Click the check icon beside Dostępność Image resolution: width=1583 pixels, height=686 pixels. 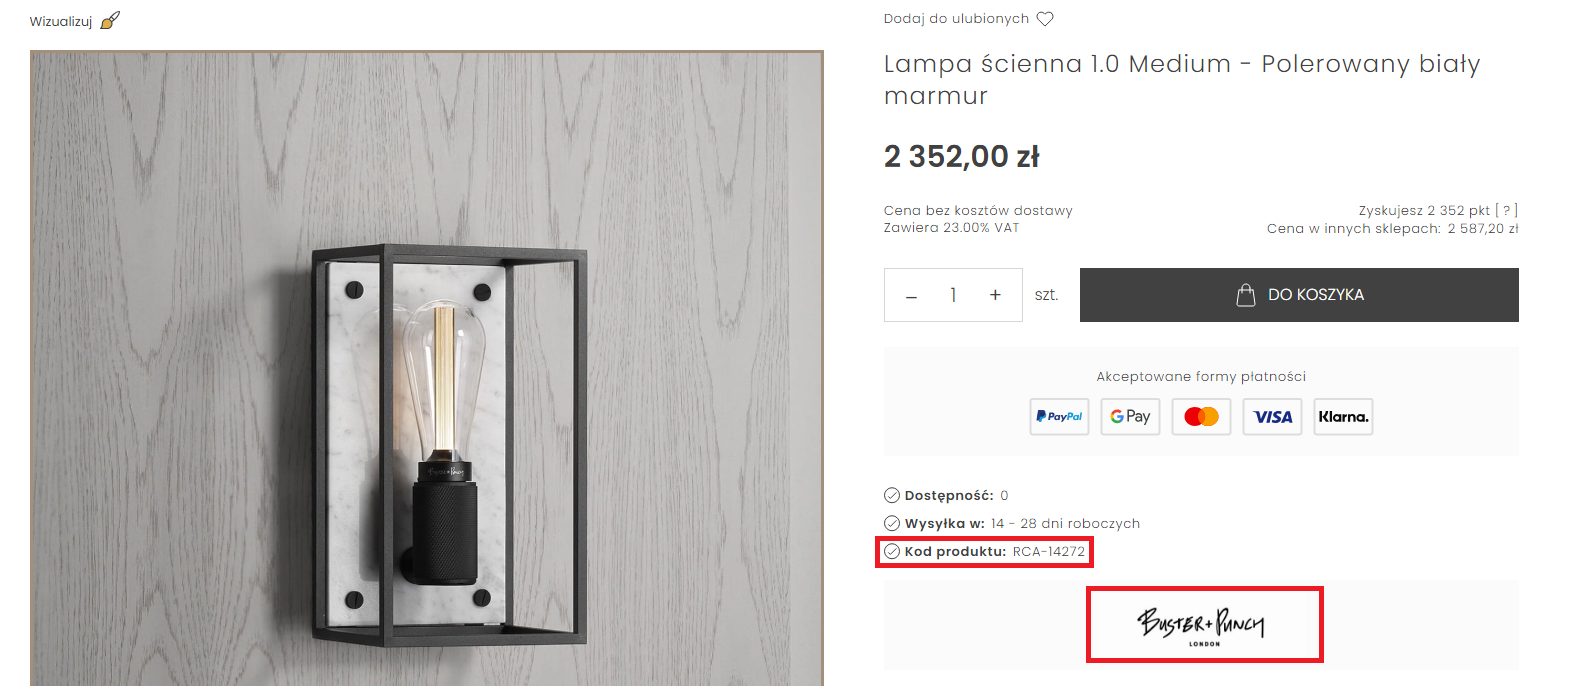pyautogui.click(x=892, y=495)
